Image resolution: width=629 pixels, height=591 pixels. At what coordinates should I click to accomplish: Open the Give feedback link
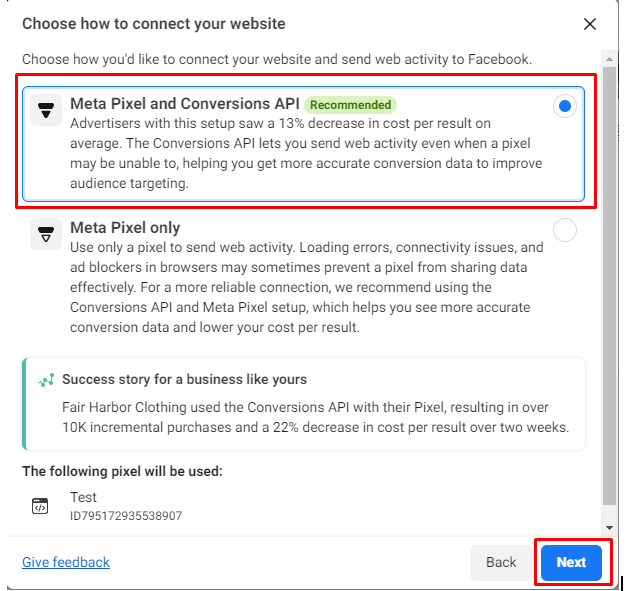(x=66, y=562)
